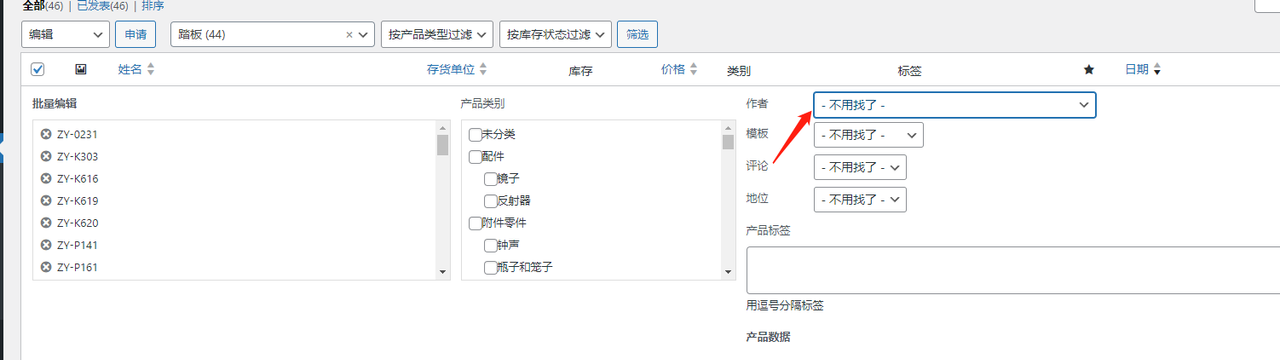Open the 作者 dropdown
Screen dimensions: 1280x360
[955, 105]
